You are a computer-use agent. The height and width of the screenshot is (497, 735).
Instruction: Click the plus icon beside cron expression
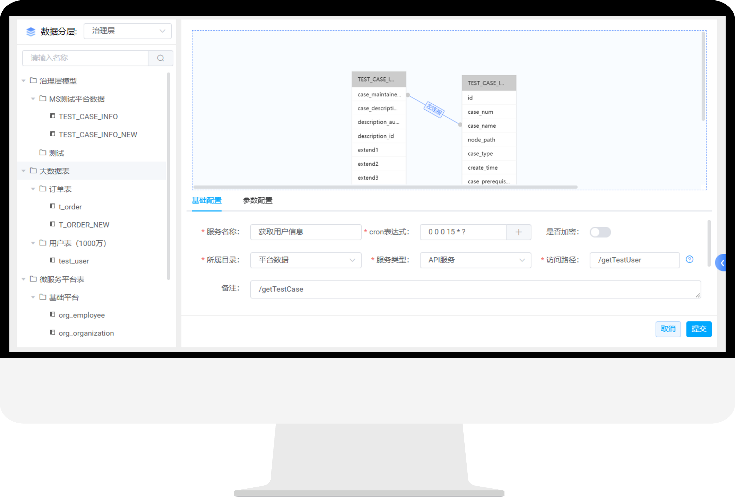519,232
